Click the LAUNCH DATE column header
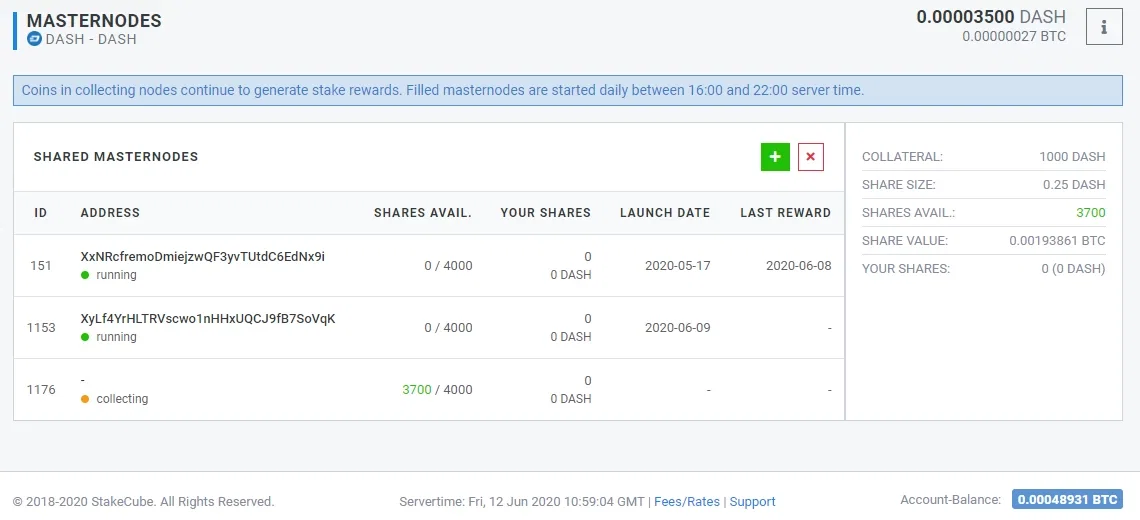 coord(665,213)
